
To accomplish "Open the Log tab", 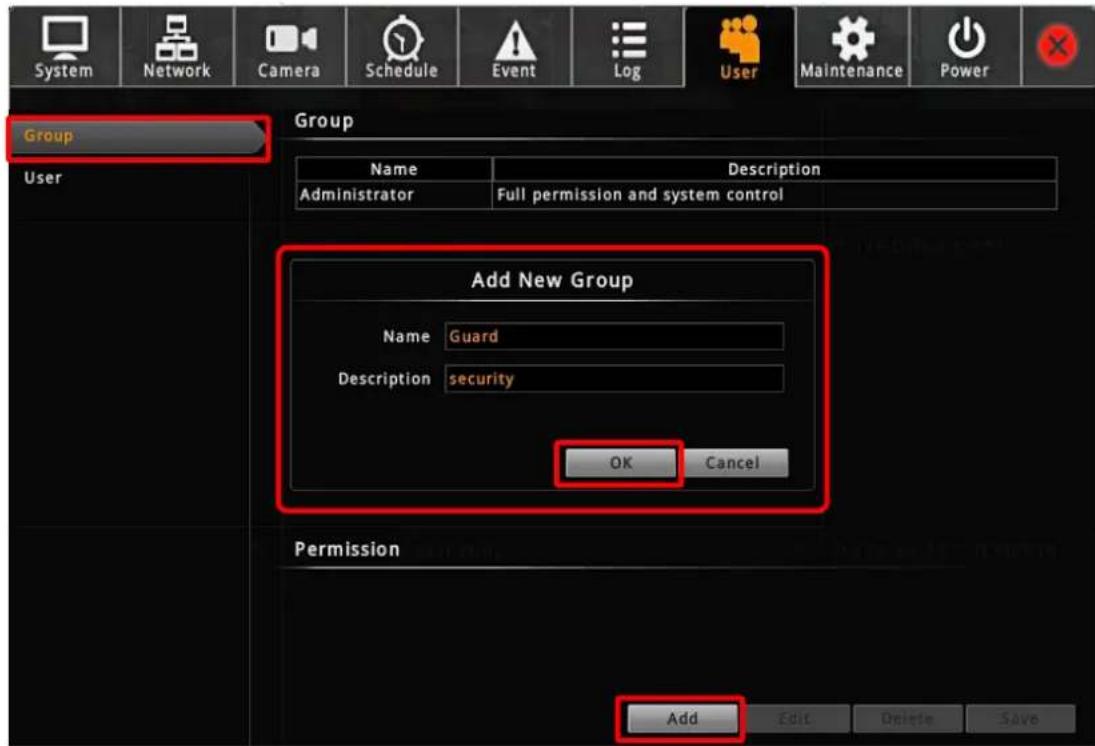I will click(627, 47).
